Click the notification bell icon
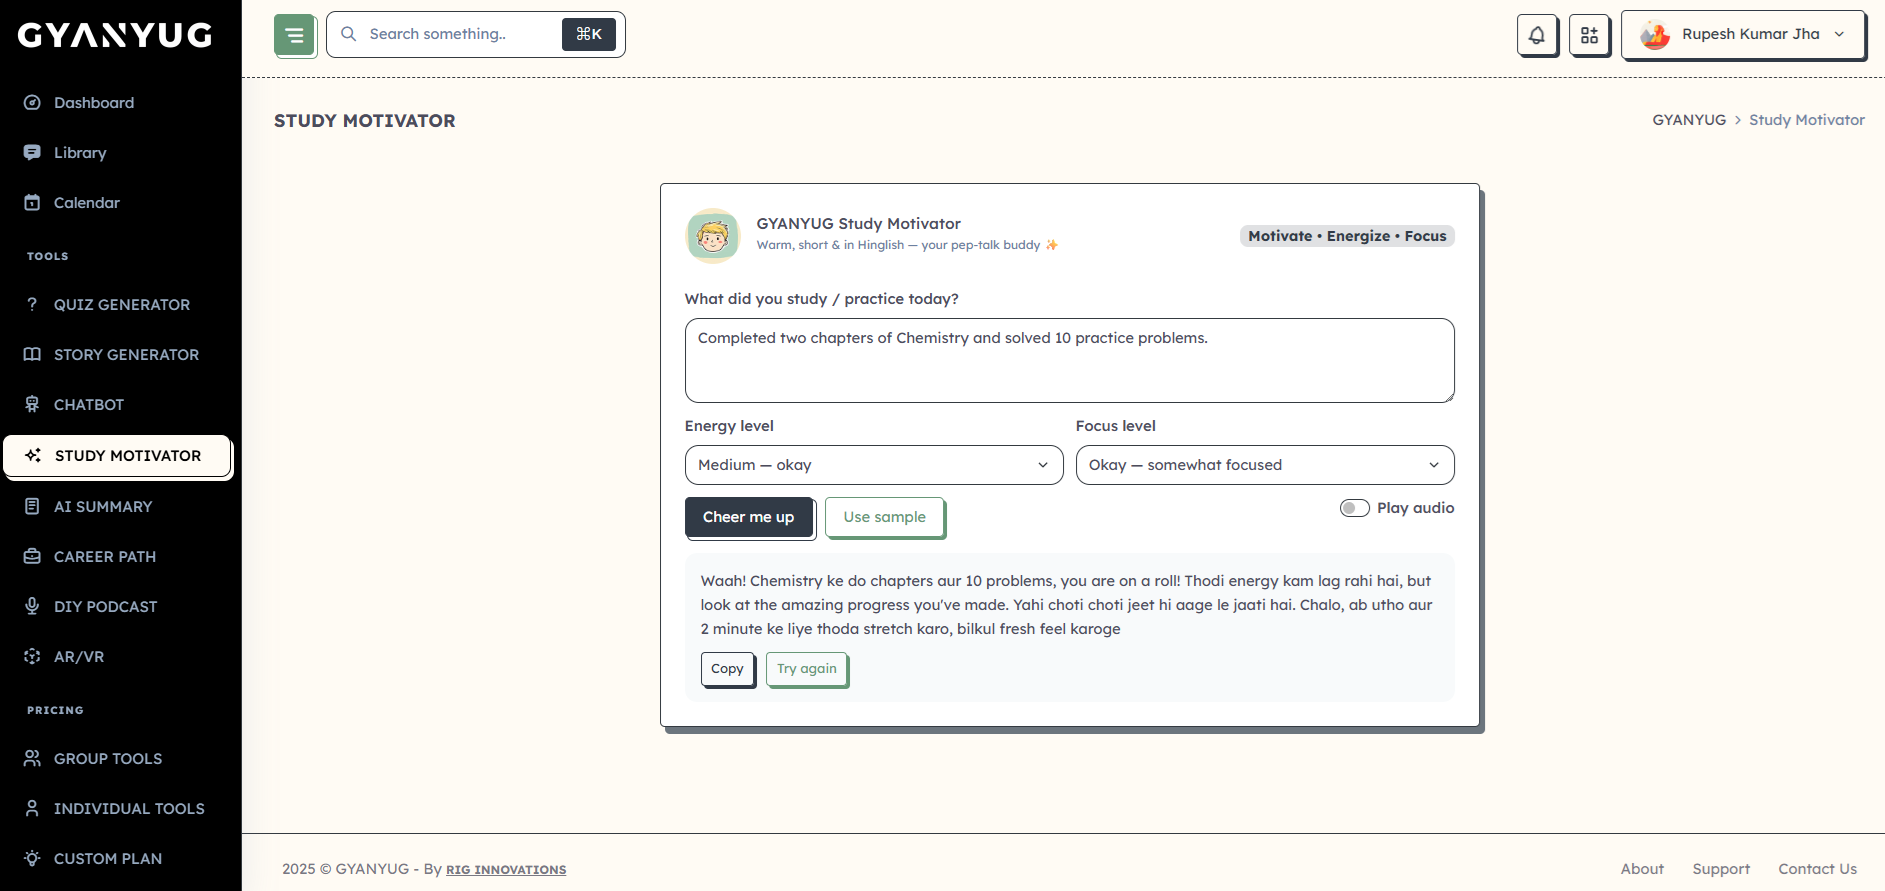Viewport: 1885px width, 891px height. [1537, 35]
